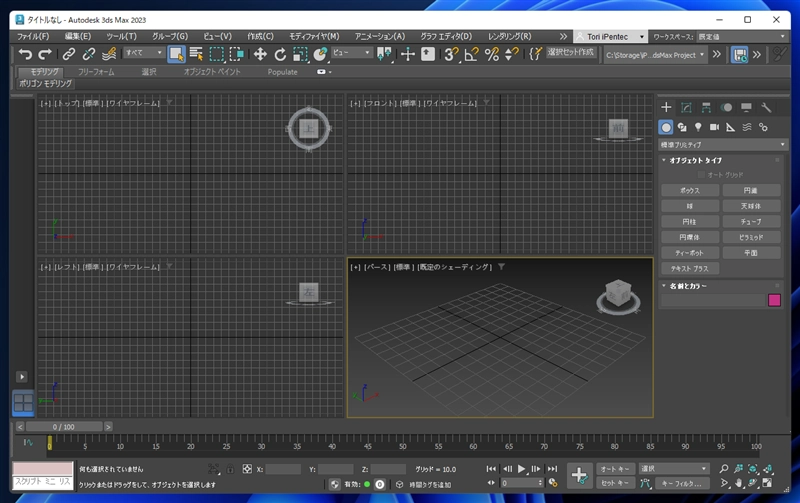Switch to the オブジェクト ペイント ribbon tab
The image size is (800, 503).
(212, 72)
